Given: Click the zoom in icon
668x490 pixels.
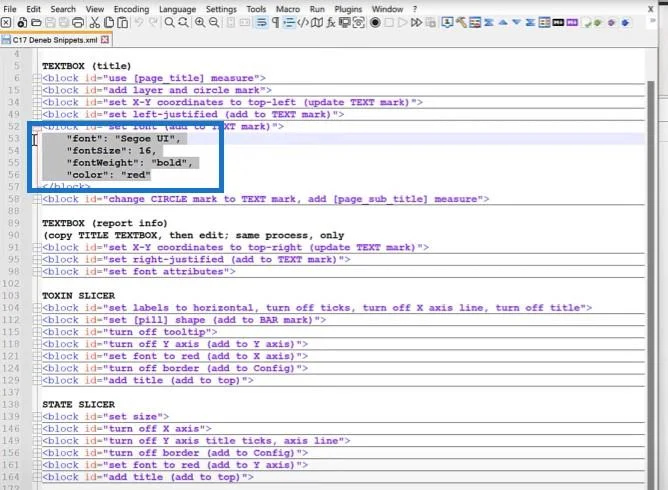Looking at the screenshot, I should (x=199, y=23).
